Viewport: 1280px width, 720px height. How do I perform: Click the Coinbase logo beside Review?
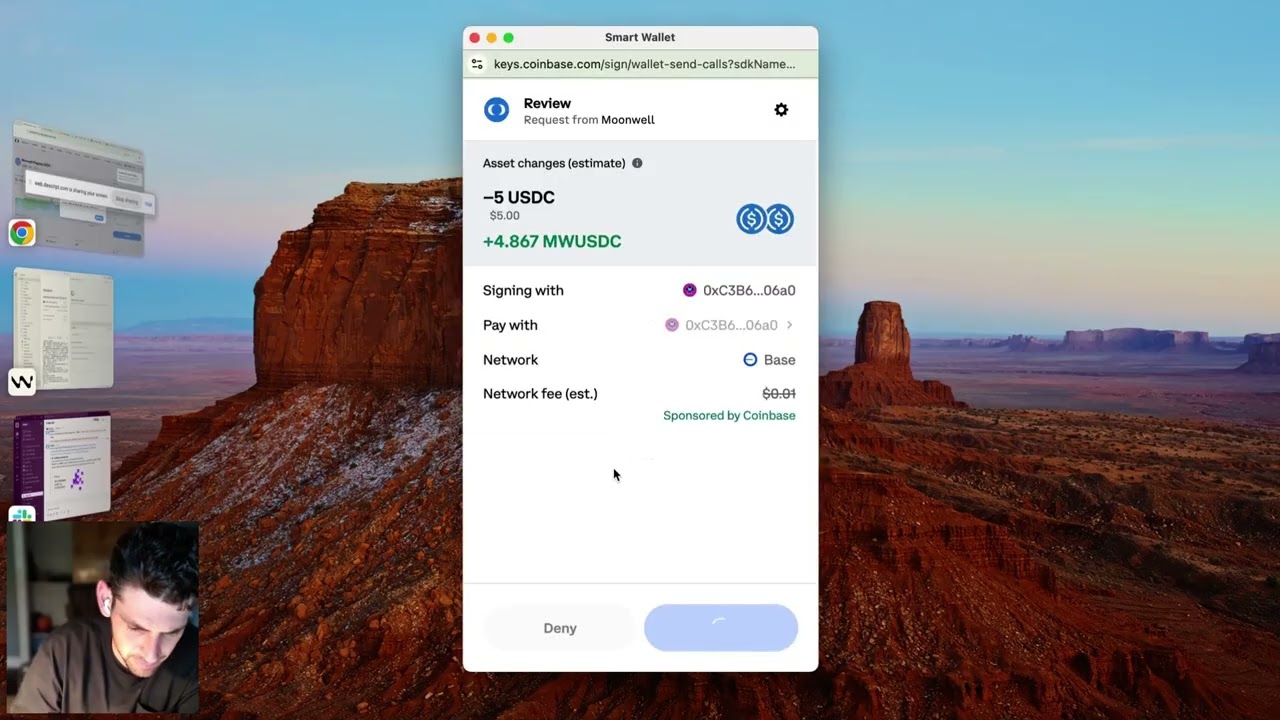[x=496, y=110]
